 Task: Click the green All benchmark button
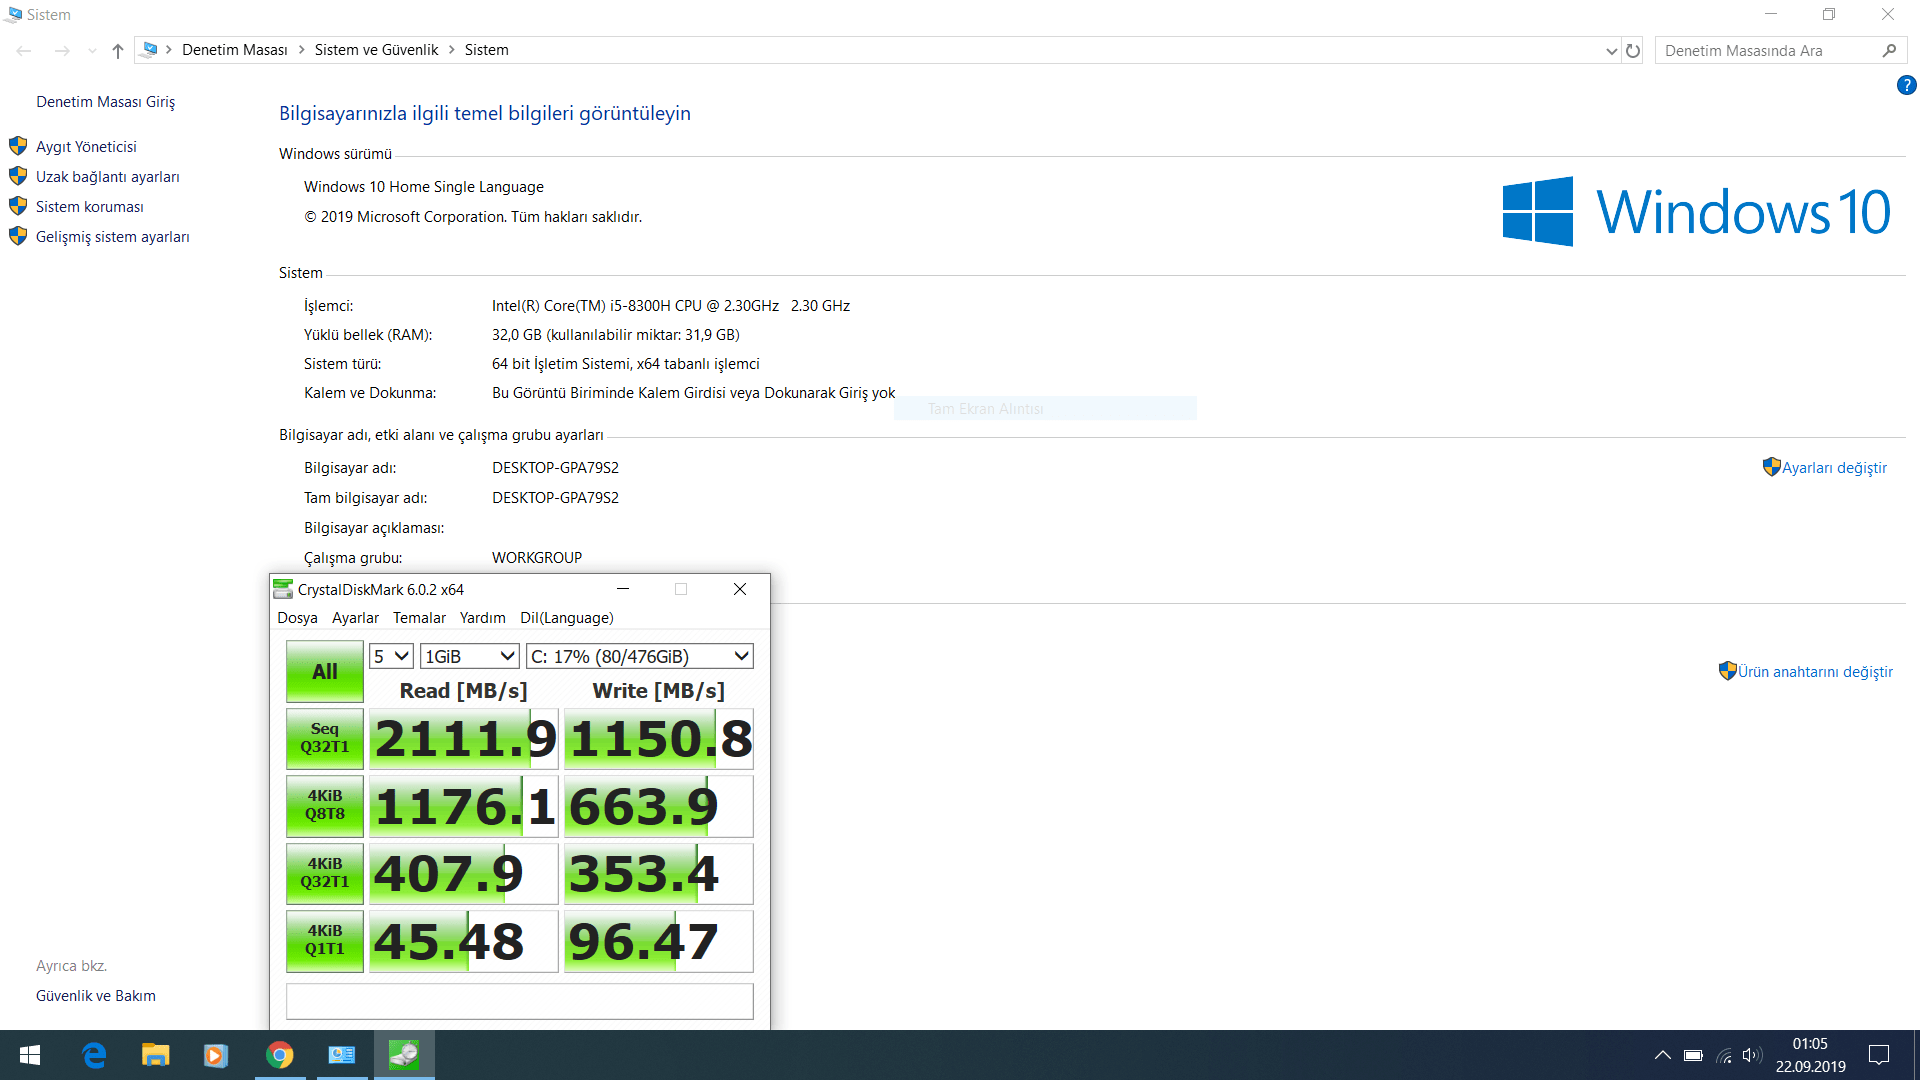tap(325, 672)
